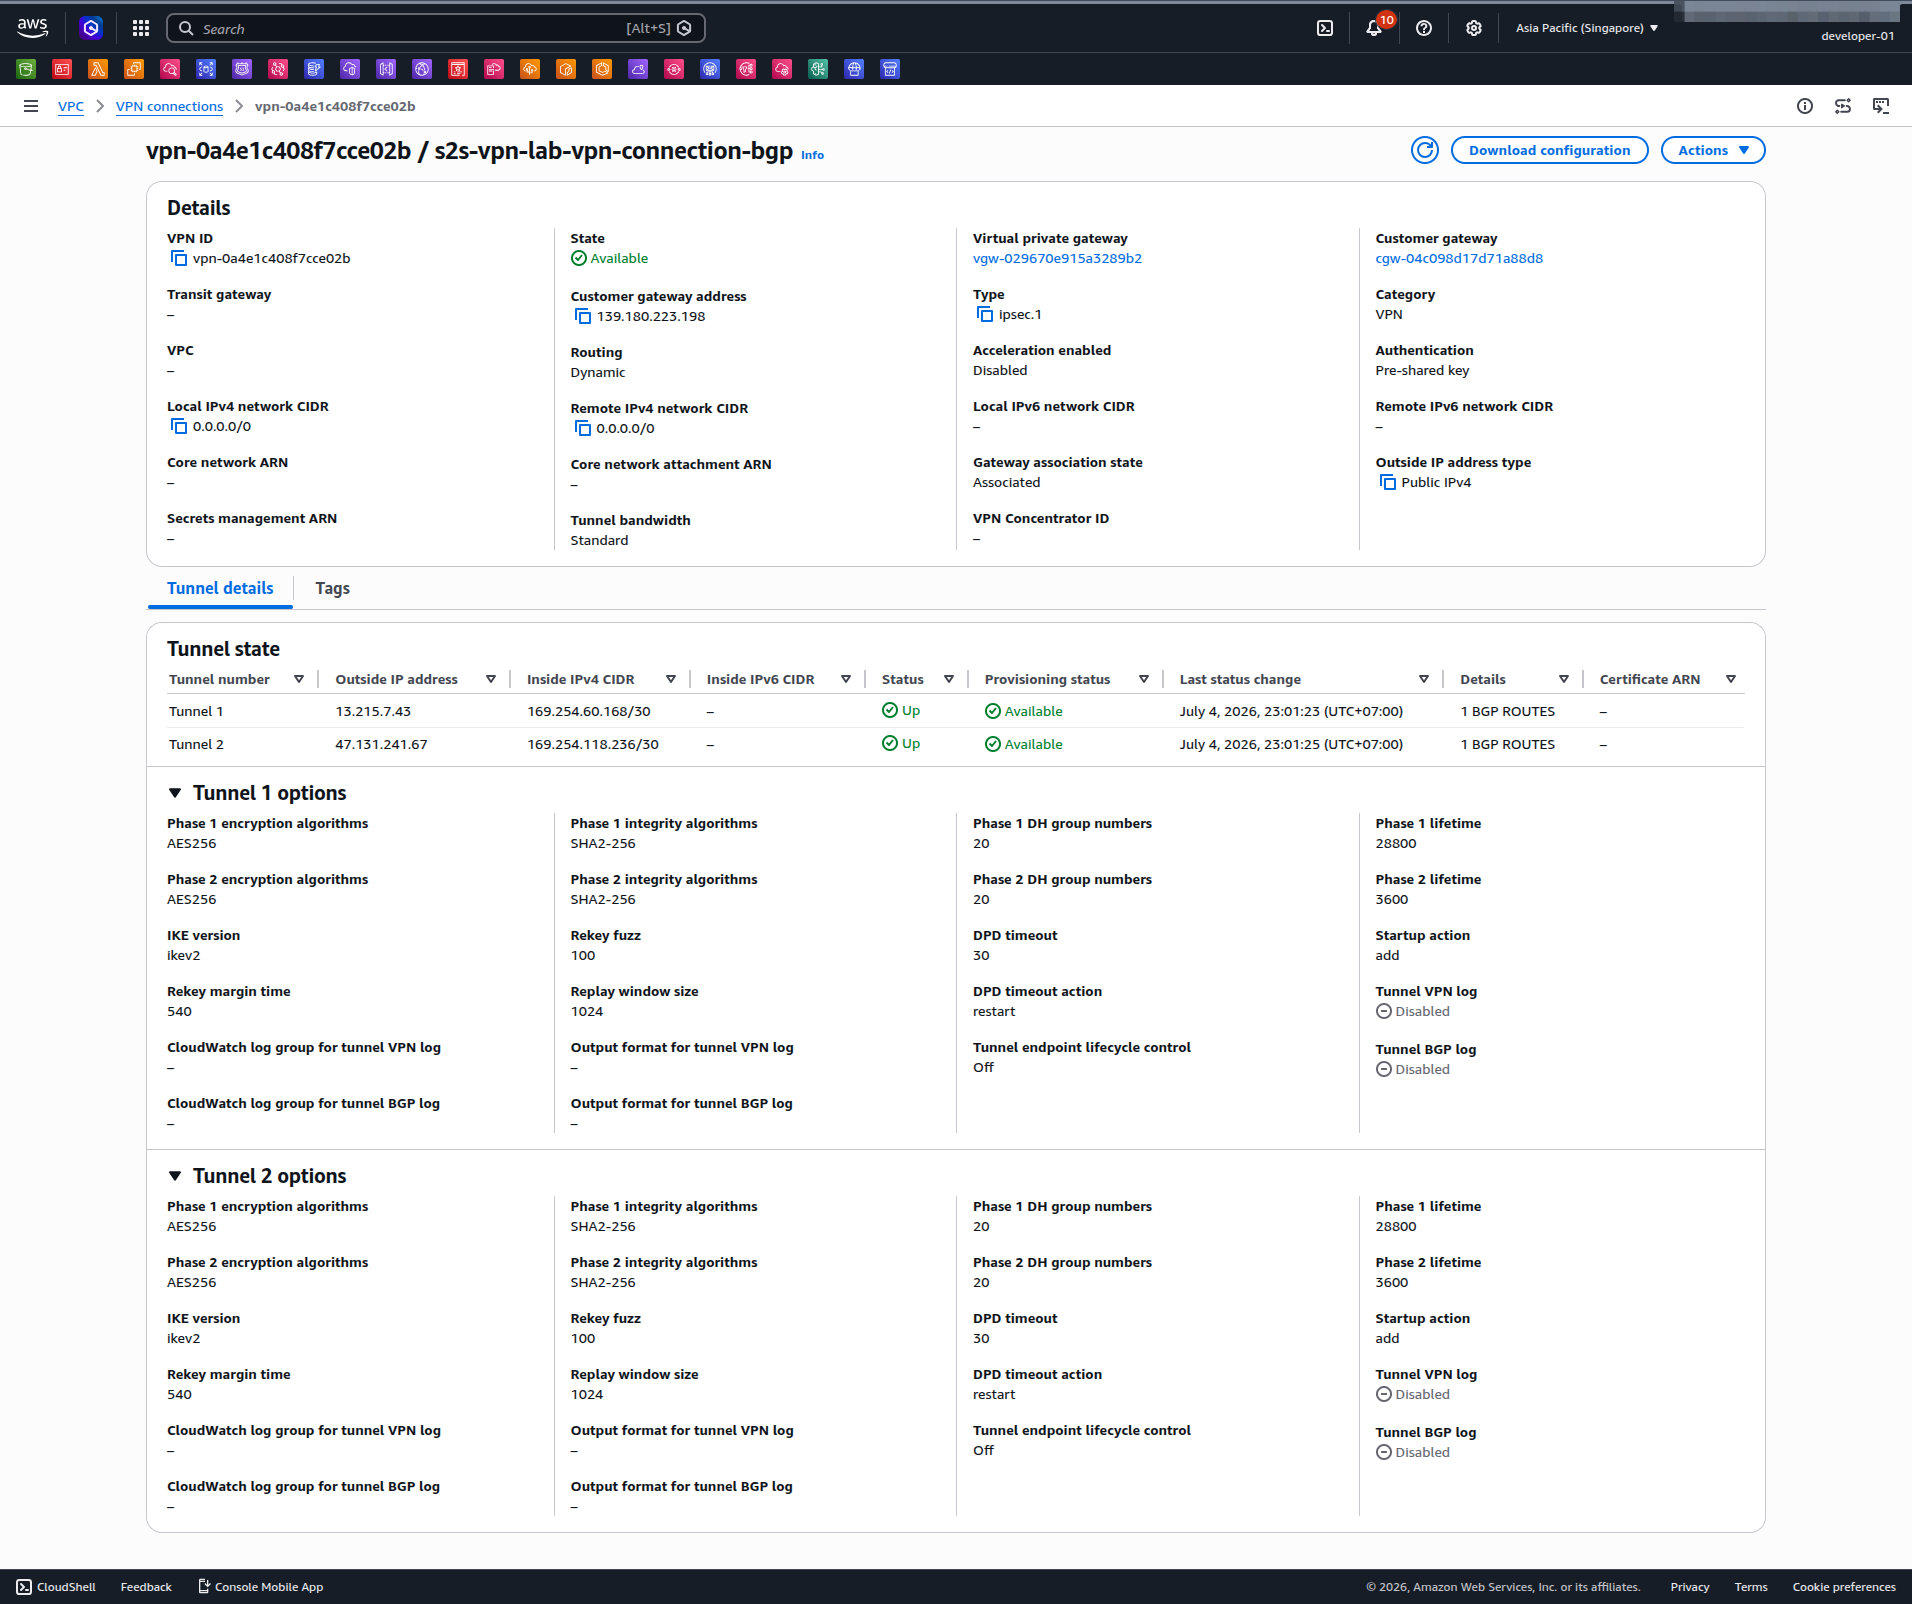Open Cookie preferences in footer
1912x1604 pixels.
pyautogui.click(x=1843, y=1587)
